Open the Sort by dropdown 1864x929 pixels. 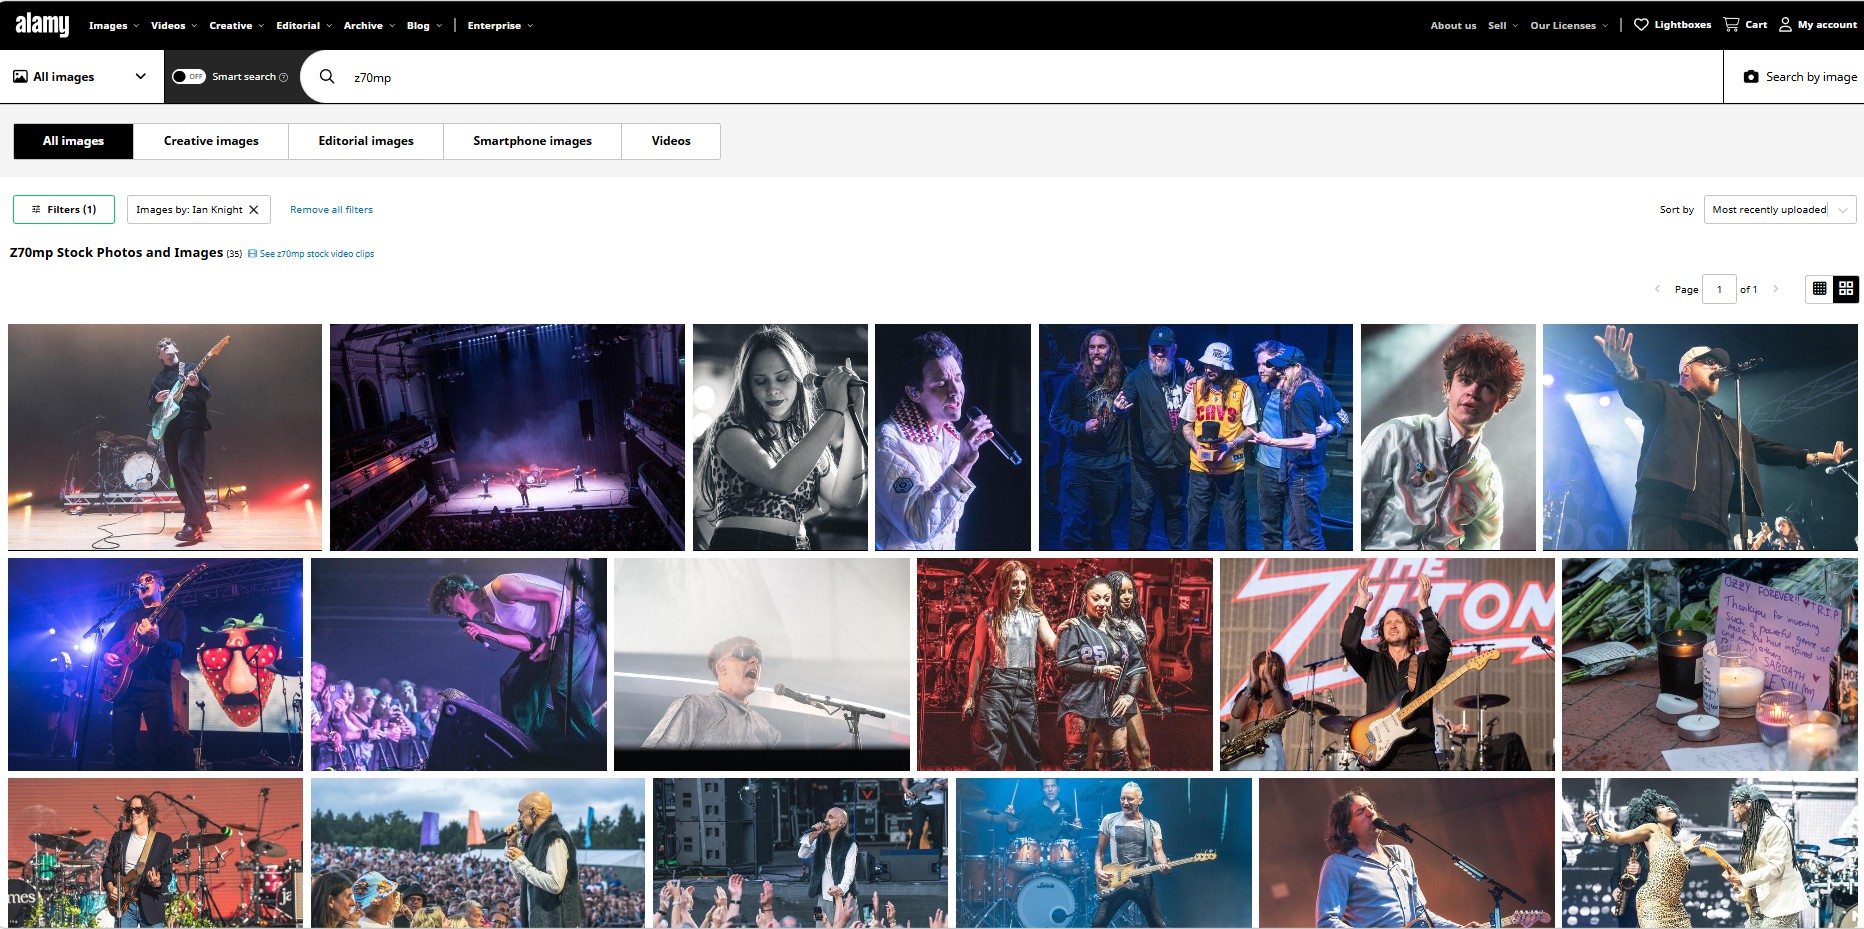[1779, 210]
